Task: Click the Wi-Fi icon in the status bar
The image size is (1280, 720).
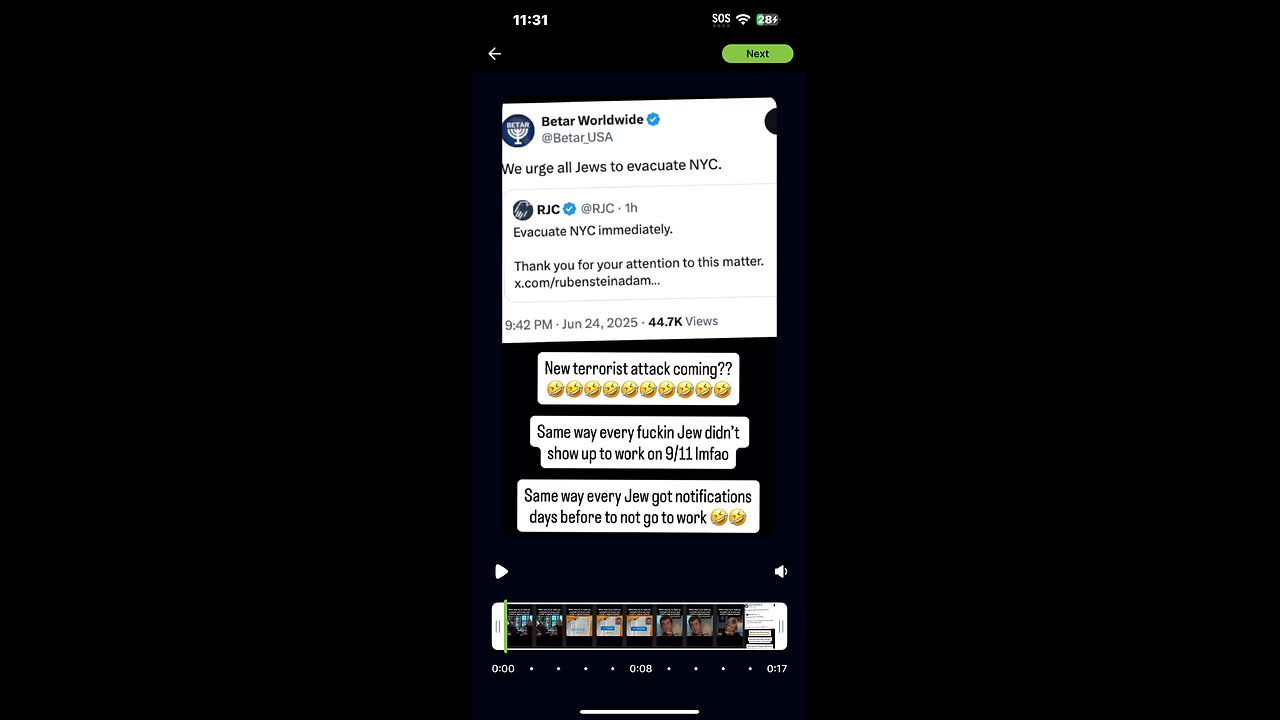Action: coord(743,19)
